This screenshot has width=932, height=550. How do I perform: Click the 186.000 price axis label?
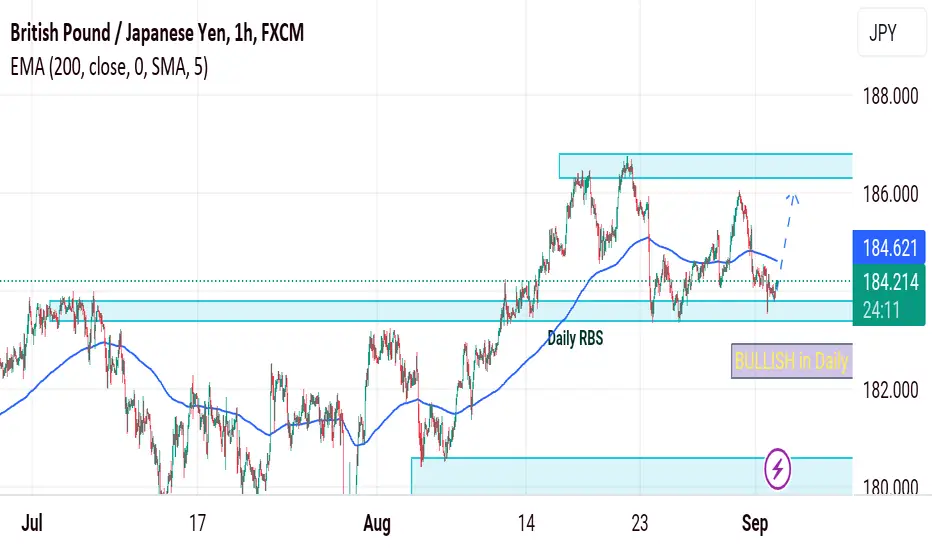890,194
